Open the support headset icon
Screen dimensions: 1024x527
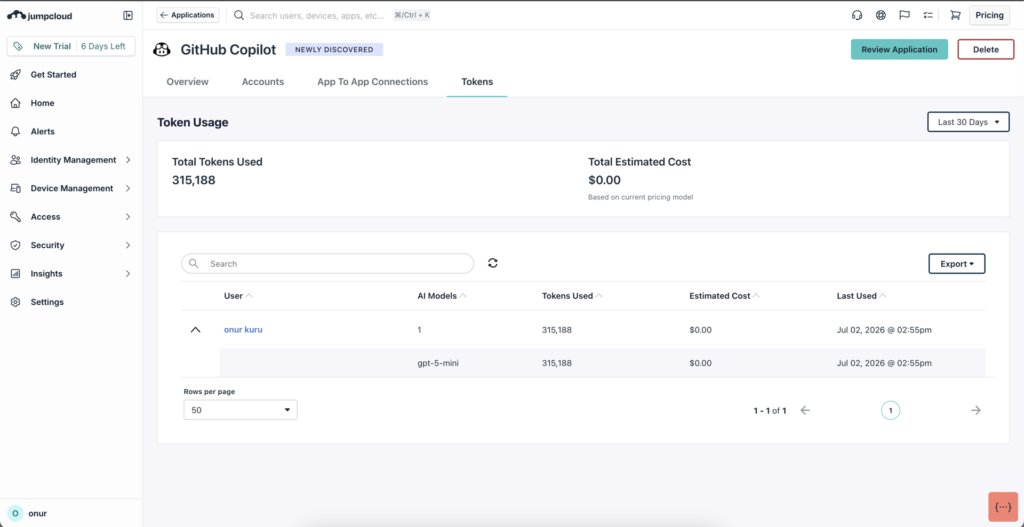[x=857, y=15]
